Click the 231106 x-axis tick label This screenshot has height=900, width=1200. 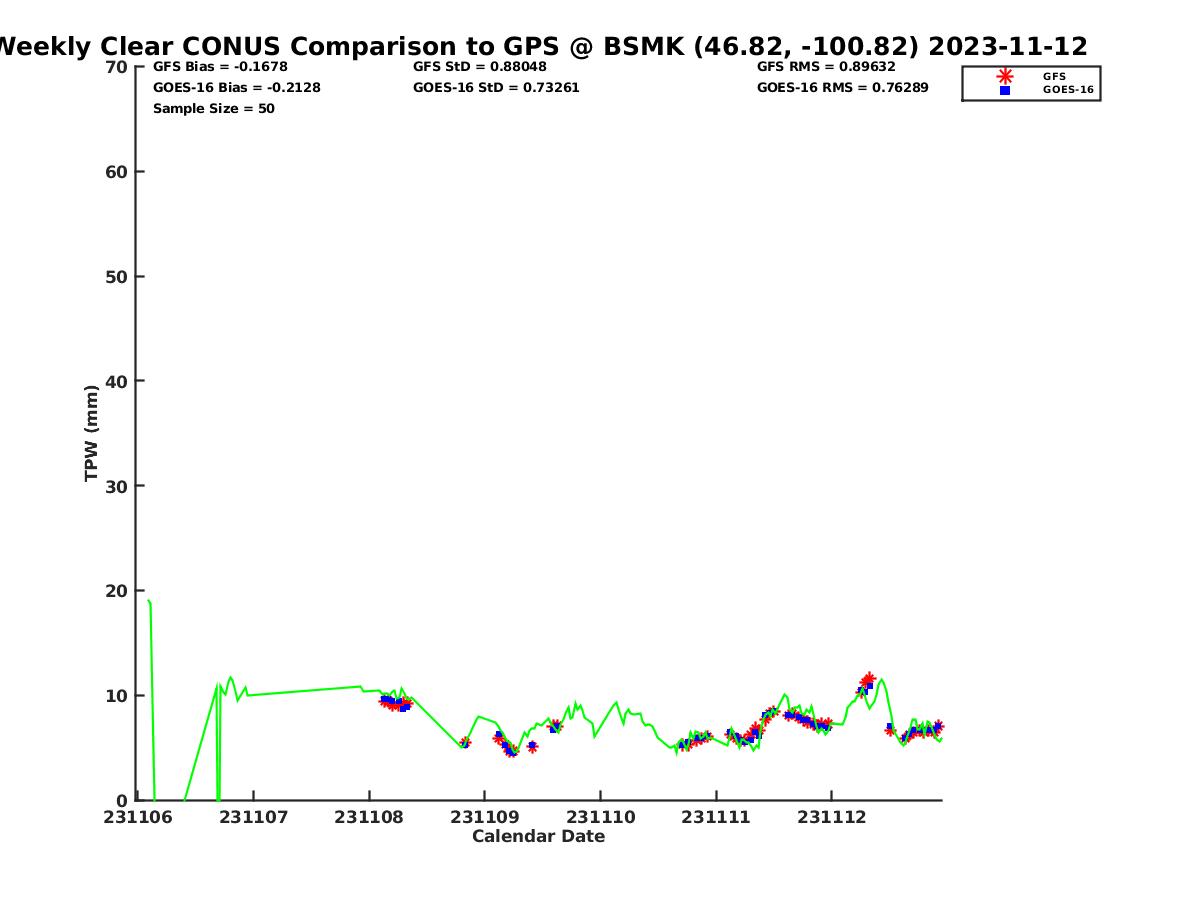[137, 818]
